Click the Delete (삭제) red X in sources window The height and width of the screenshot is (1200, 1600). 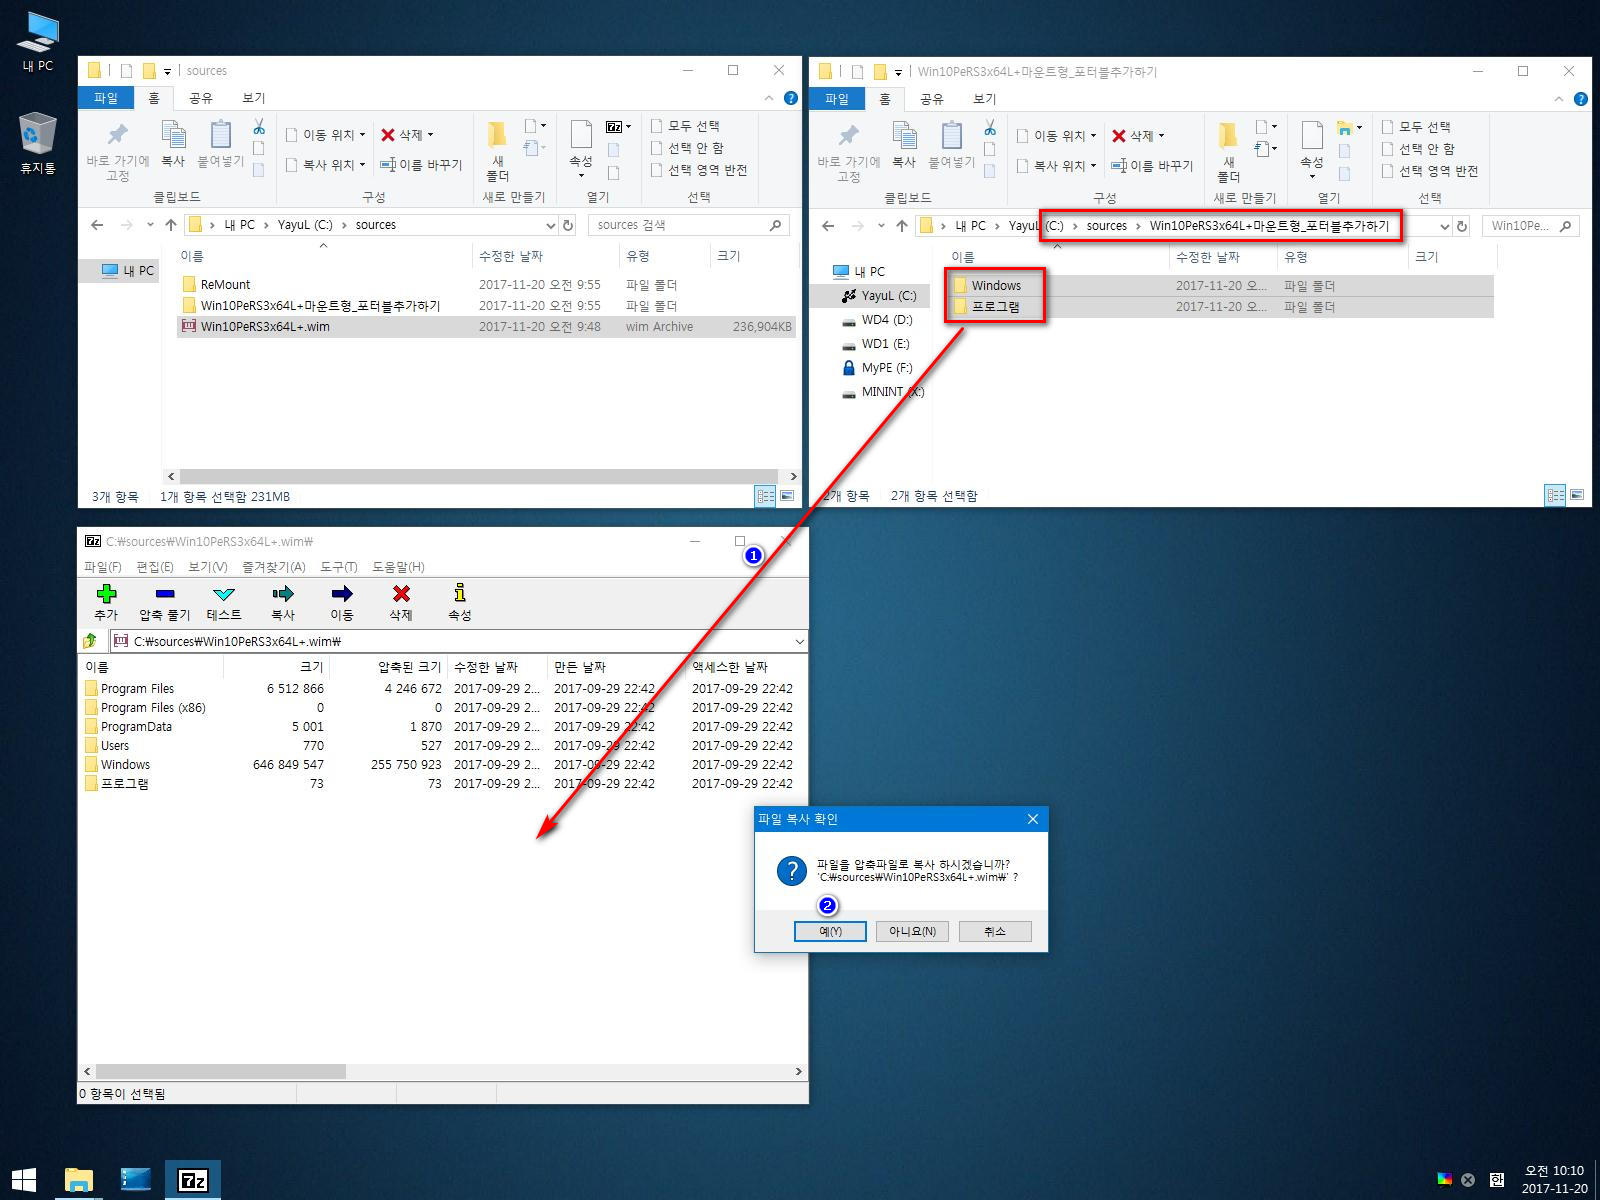388,135
